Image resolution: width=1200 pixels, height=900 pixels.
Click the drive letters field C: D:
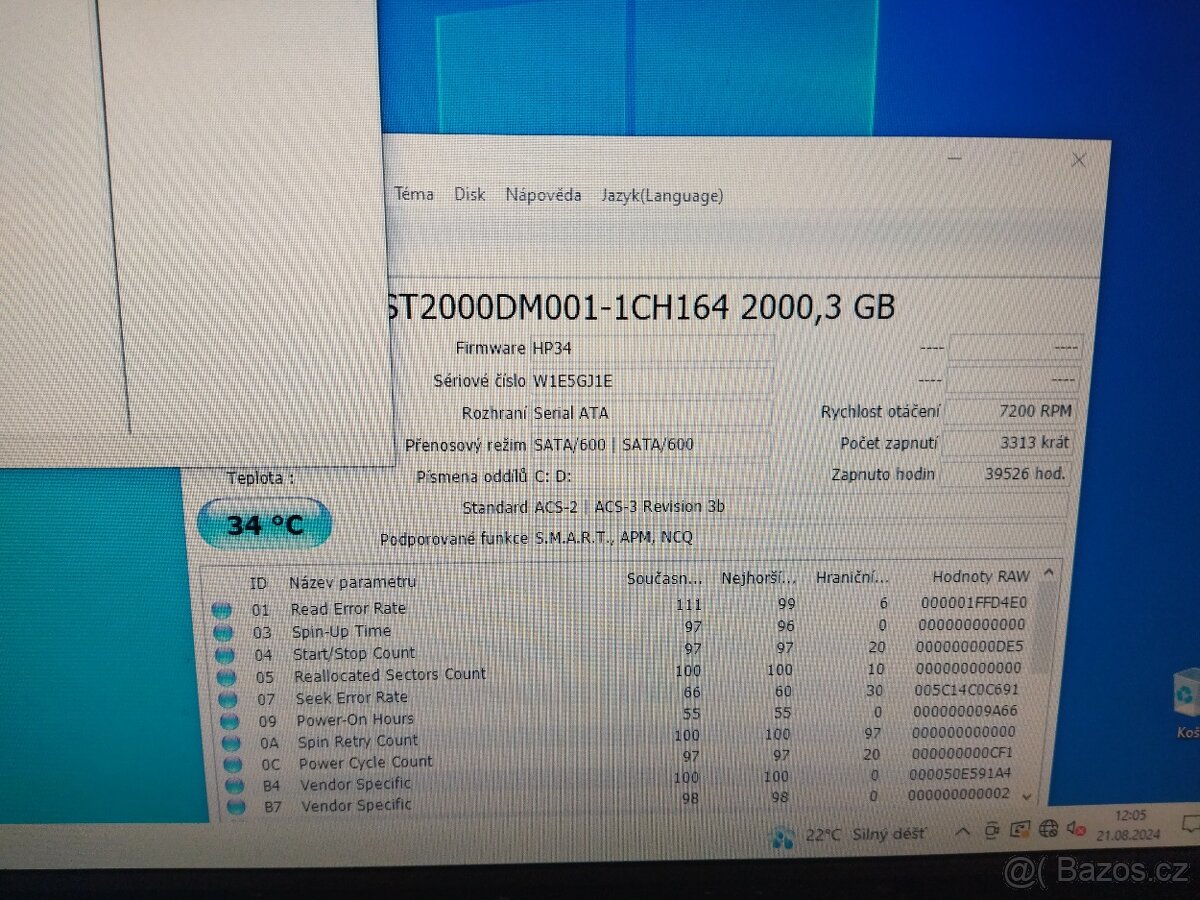(650, 476)
